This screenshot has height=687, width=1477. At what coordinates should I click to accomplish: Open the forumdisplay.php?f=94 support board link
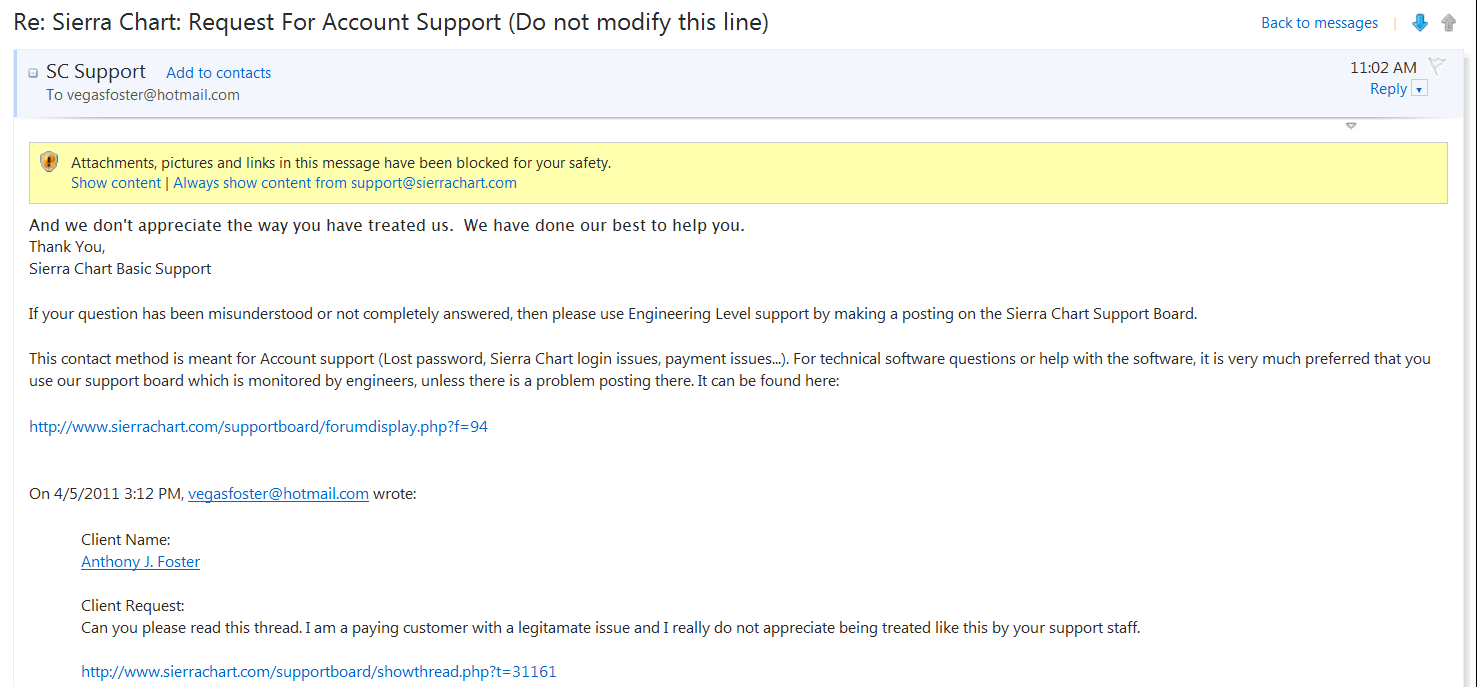258,426
